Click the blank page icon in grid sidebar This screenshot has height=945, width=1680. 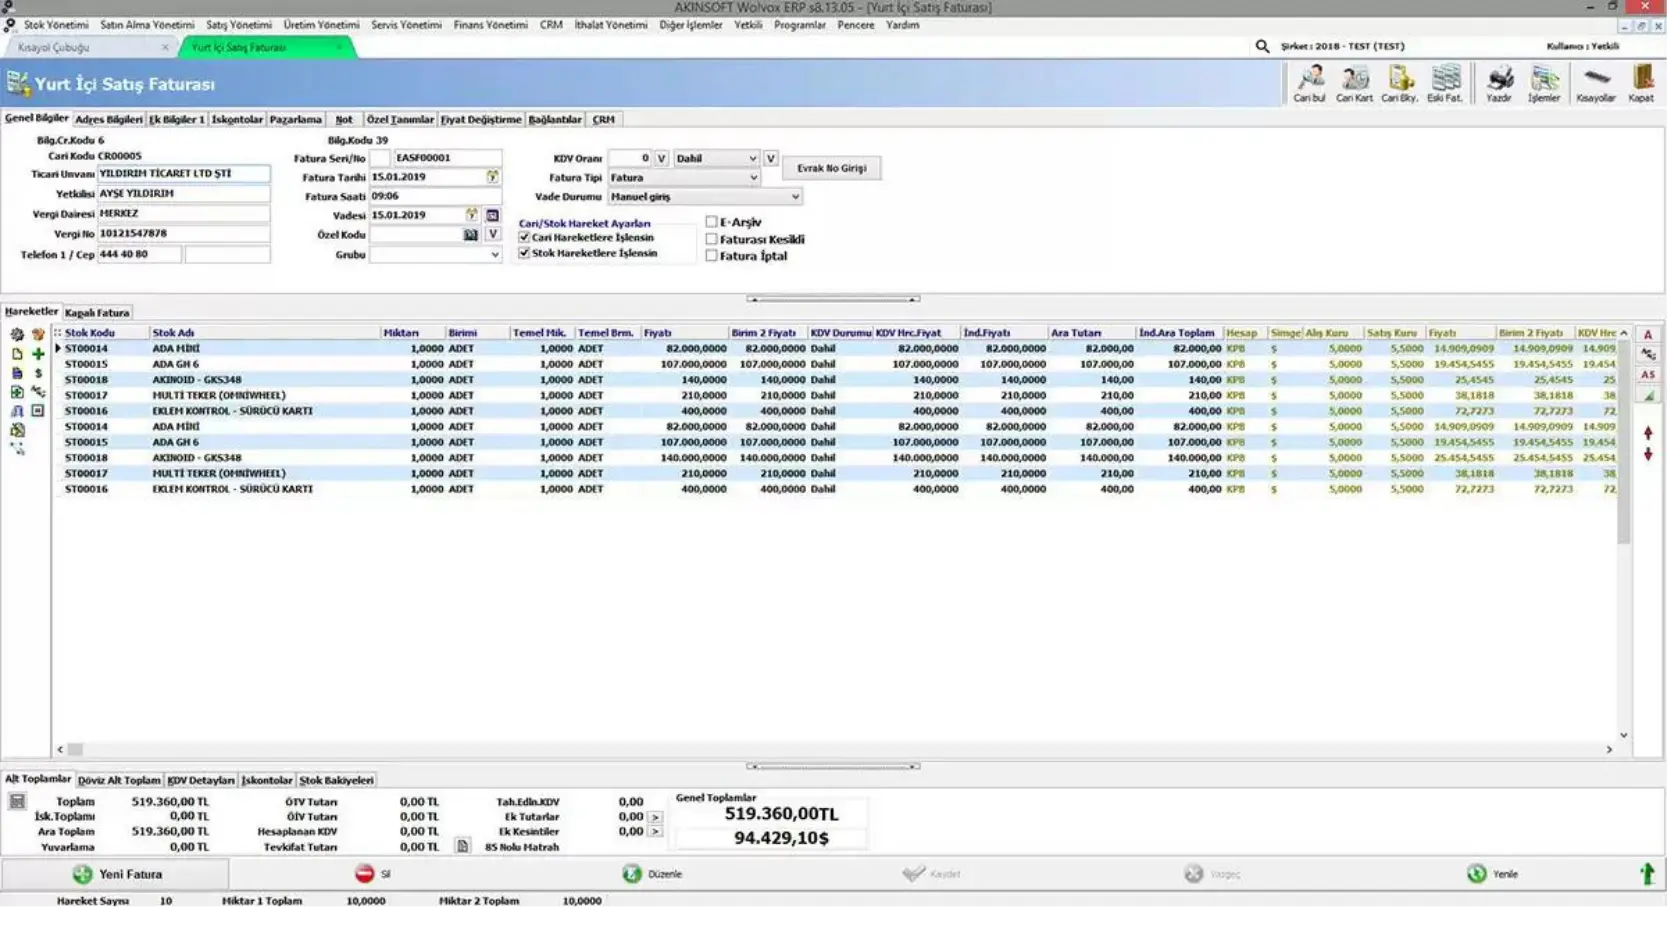tap(17, 356)
